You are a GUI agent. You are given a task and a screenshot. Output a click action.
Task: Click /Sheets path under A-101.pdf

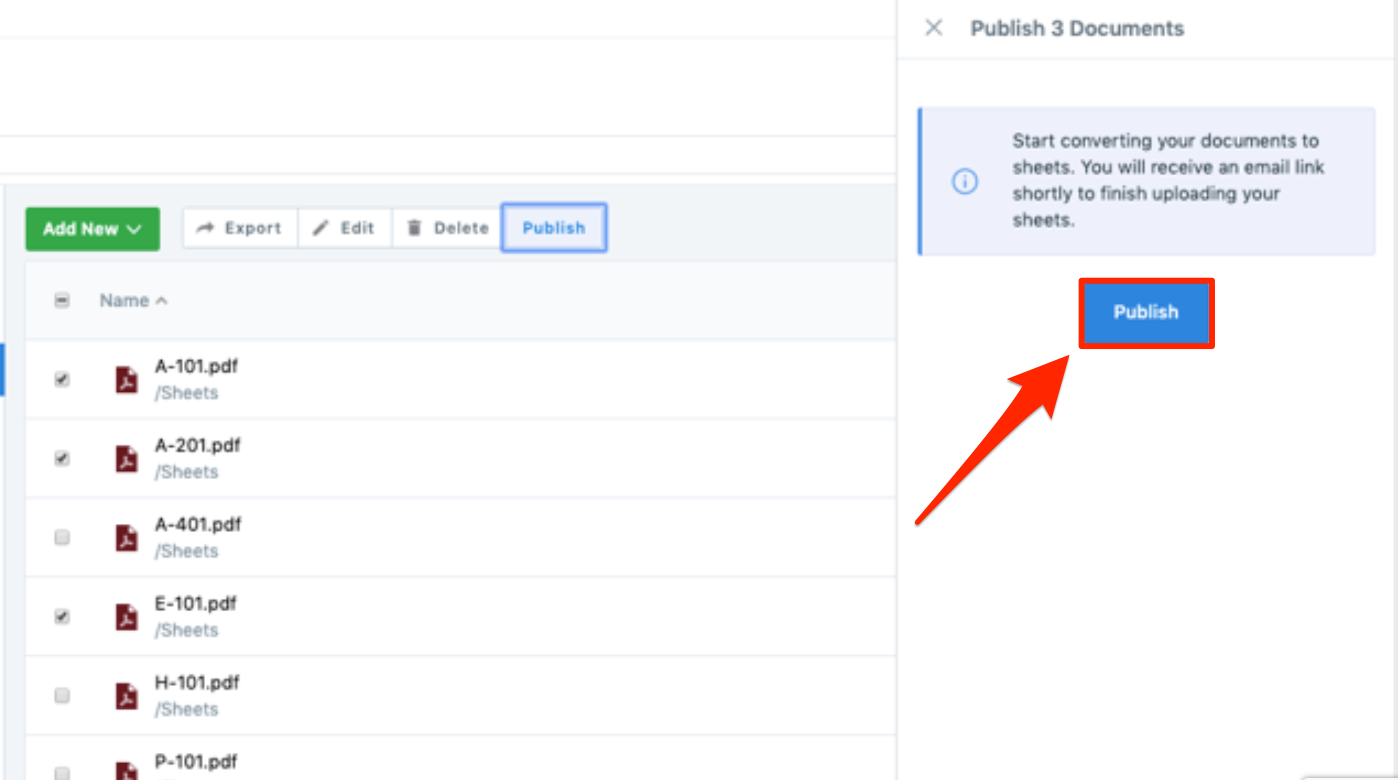pyautogui.click(x=186, y=393)
